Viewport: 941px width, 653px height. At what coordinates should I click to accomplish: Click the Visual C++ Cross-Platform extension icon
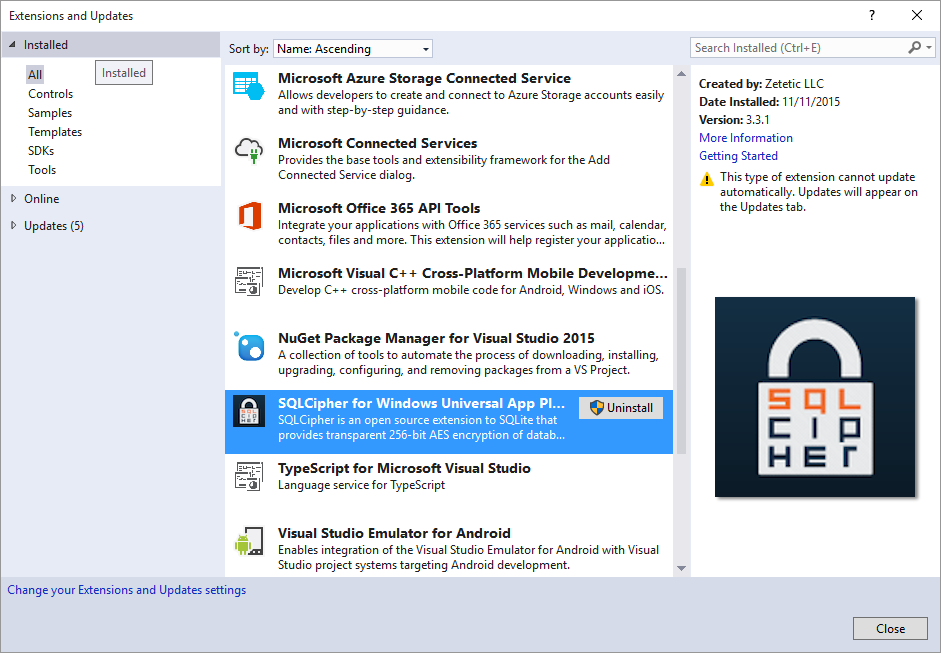point(249,281)
